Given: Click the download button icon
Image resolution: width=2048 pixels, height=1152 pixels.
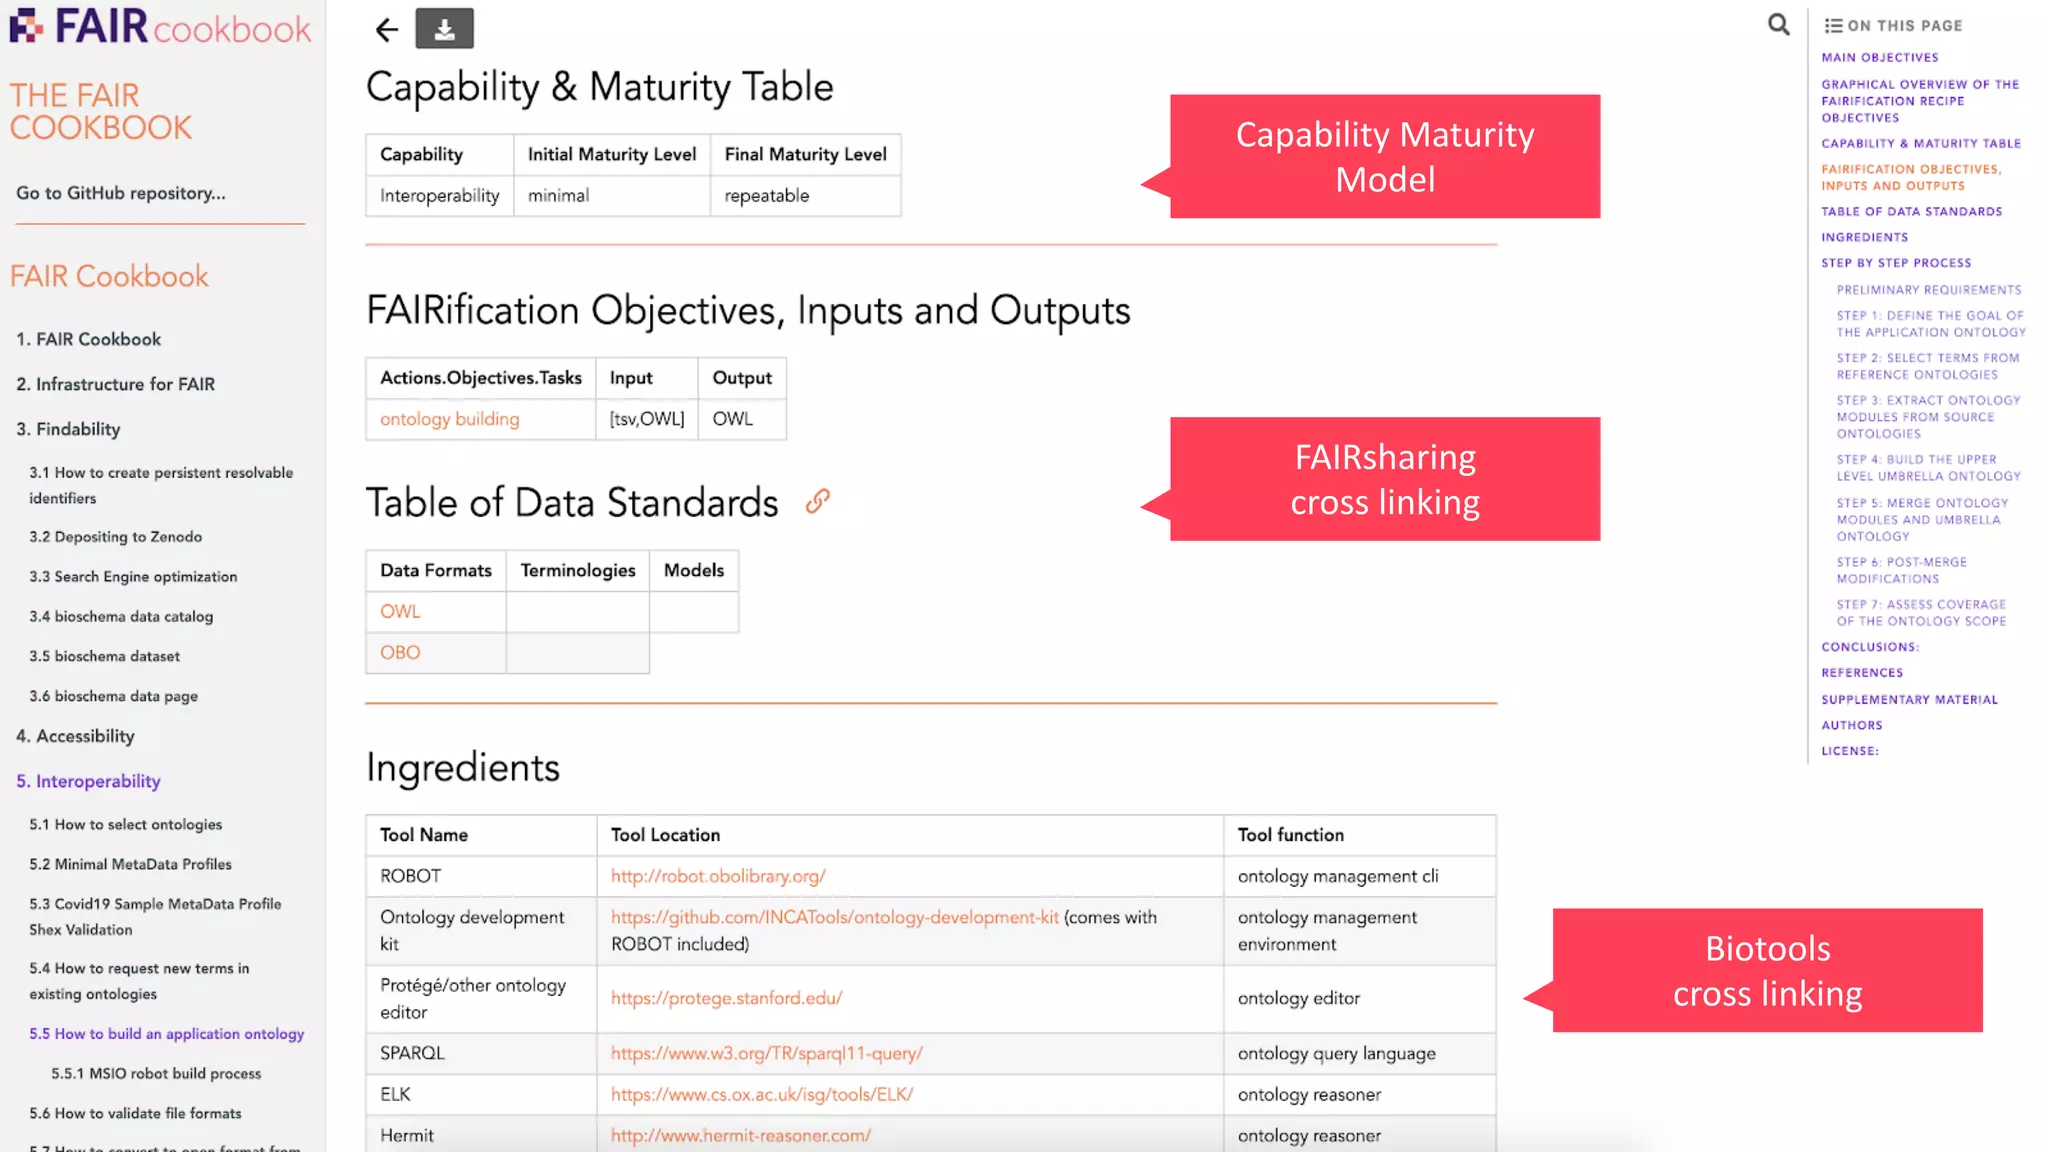Looking at the screenshot, I should pos(445,29).
